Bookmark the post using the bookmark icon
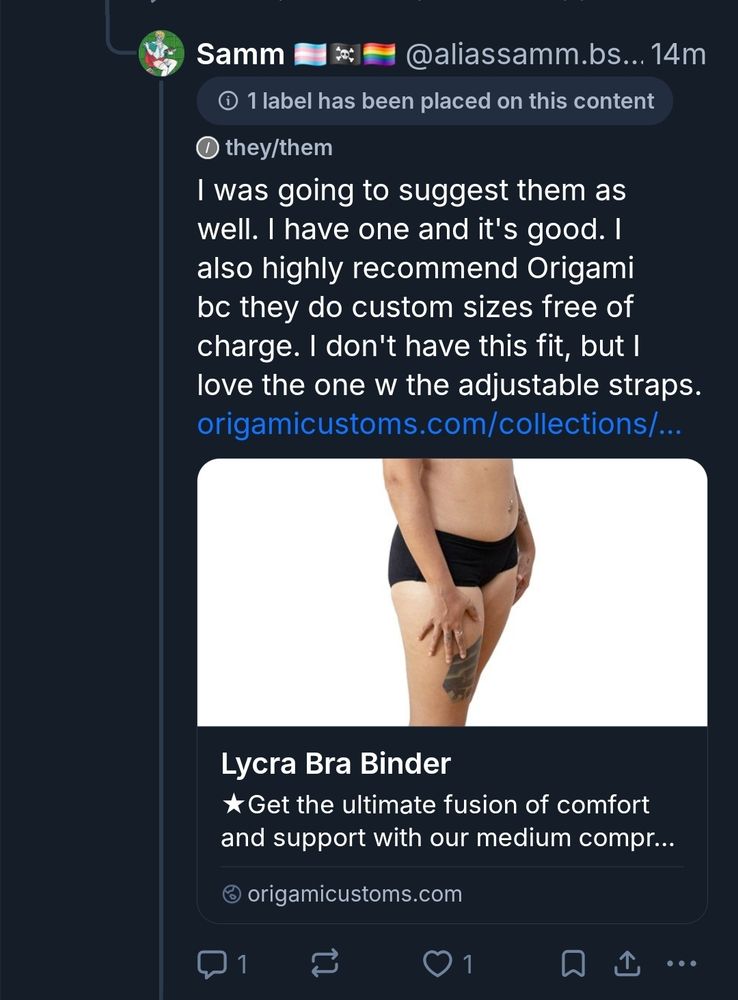The height and width of the screenshot is (1000, 738). [573, 963]
